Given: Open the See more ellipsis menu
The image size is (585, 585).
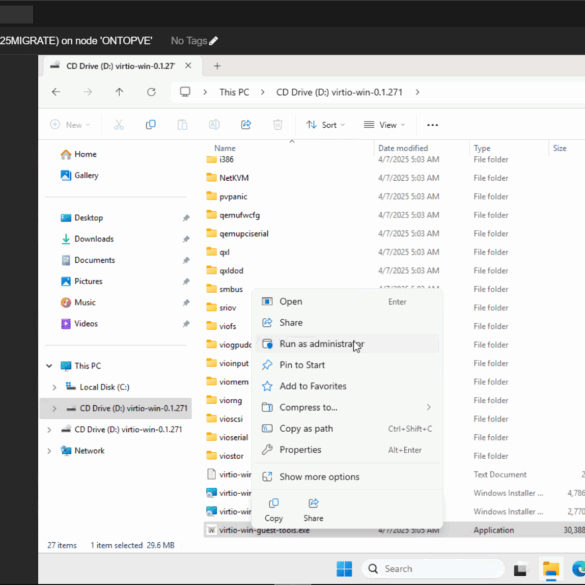Looking at the screenshot, I should [432, 125].
